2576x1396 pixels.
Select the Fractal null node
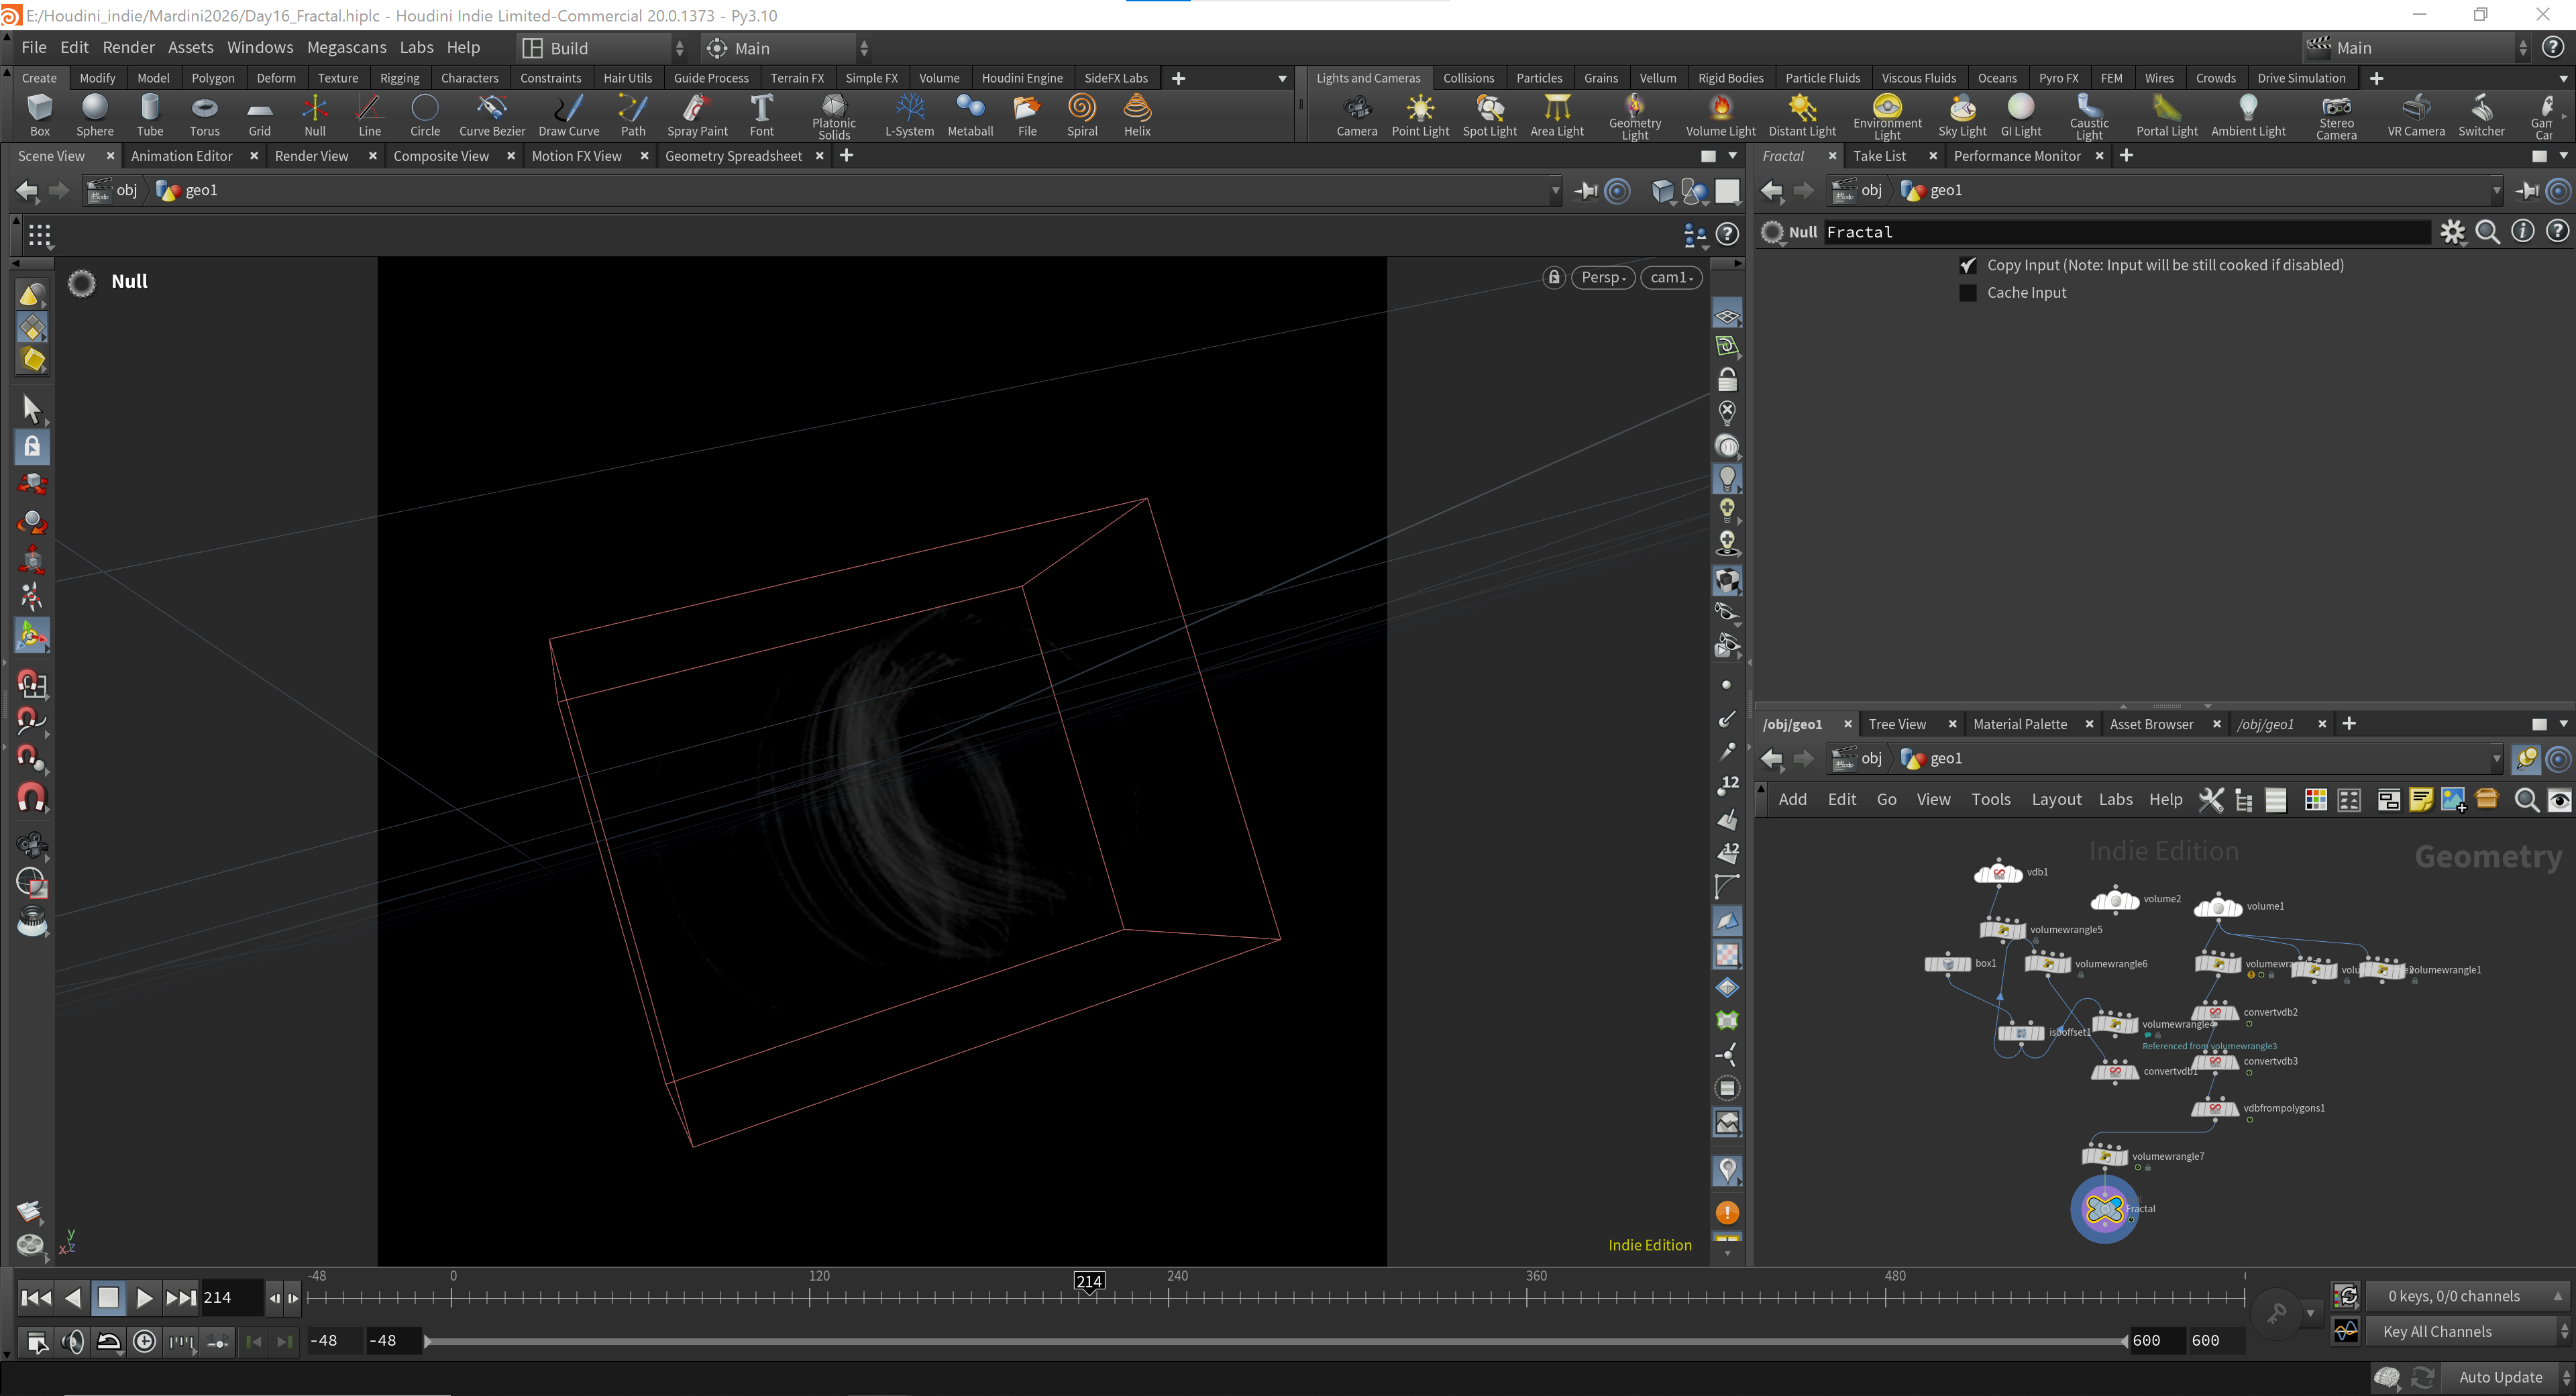[2104, 1209]
